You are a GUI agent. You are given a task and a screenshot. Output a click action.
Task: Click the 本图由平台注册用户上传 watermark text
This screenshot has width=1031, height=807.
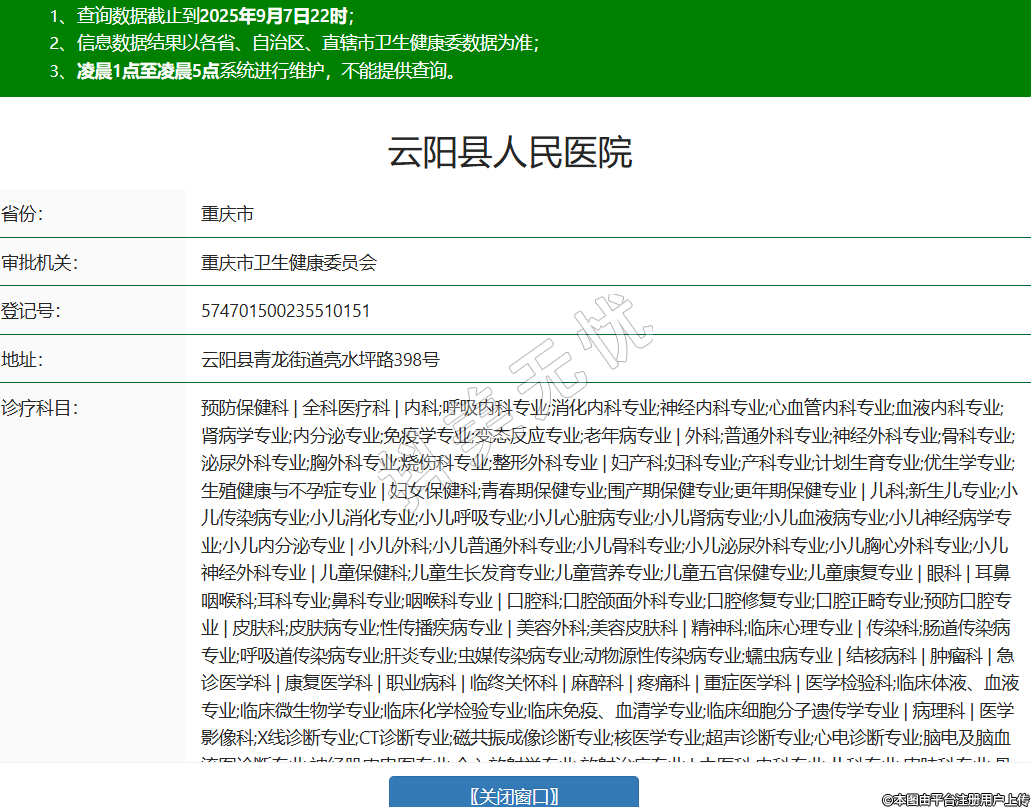click(x=955, y=798)
